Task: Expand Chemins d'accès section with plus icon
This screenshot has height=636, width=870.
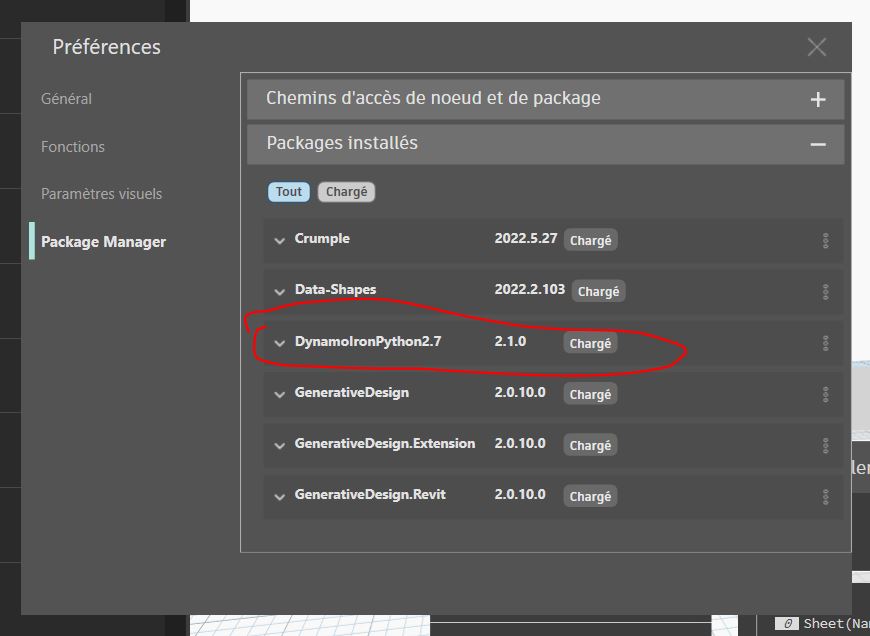Action: click(818, 99)
